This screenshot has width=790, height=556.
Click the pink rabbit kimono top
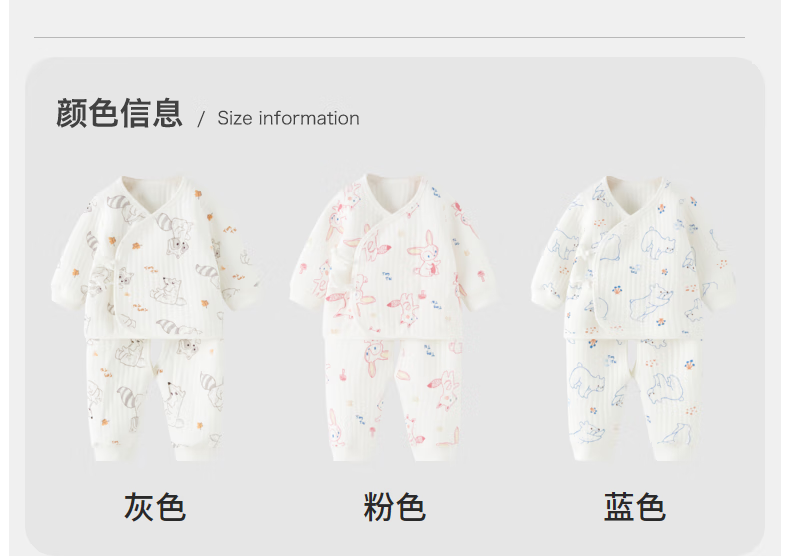click(394, 257)
